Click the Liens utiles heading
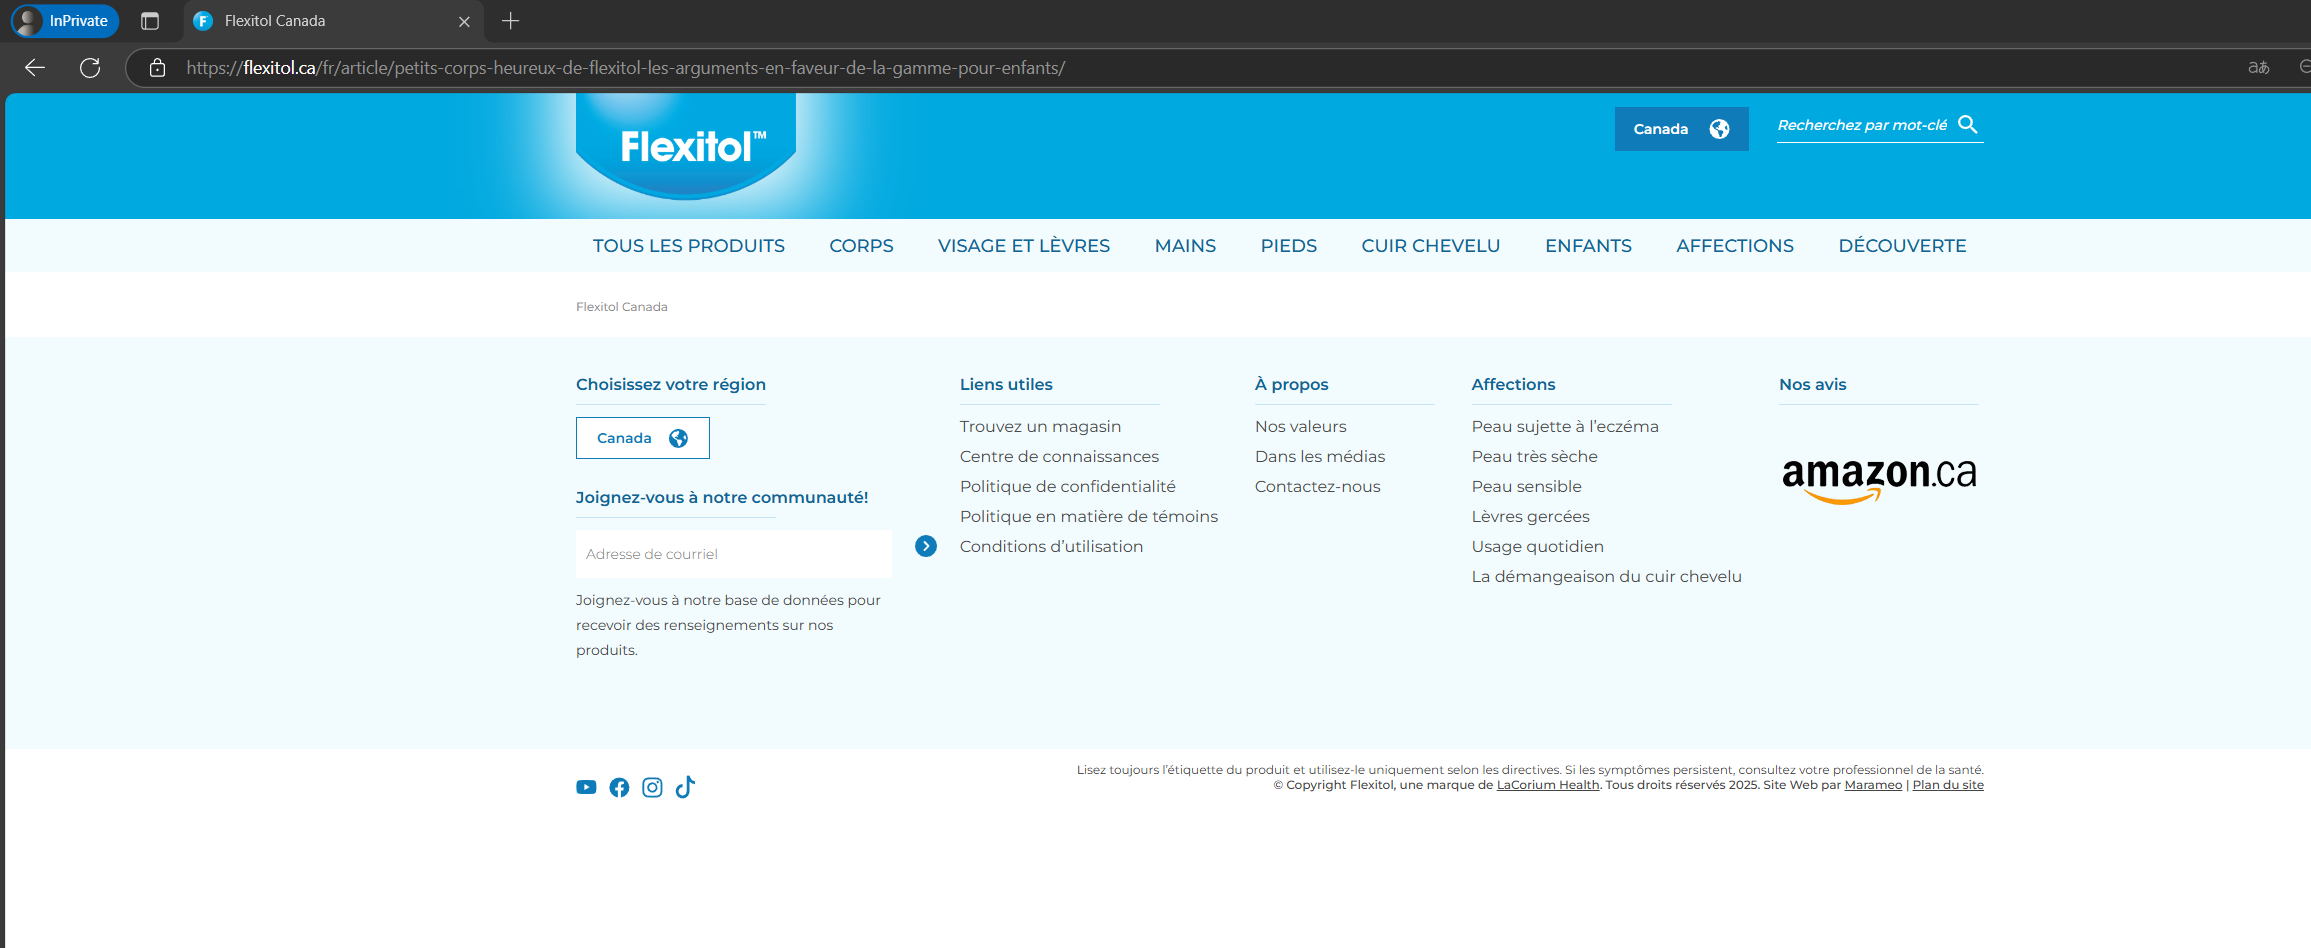The height and width of the screenshot is (948, 2311). point(1006,384)
